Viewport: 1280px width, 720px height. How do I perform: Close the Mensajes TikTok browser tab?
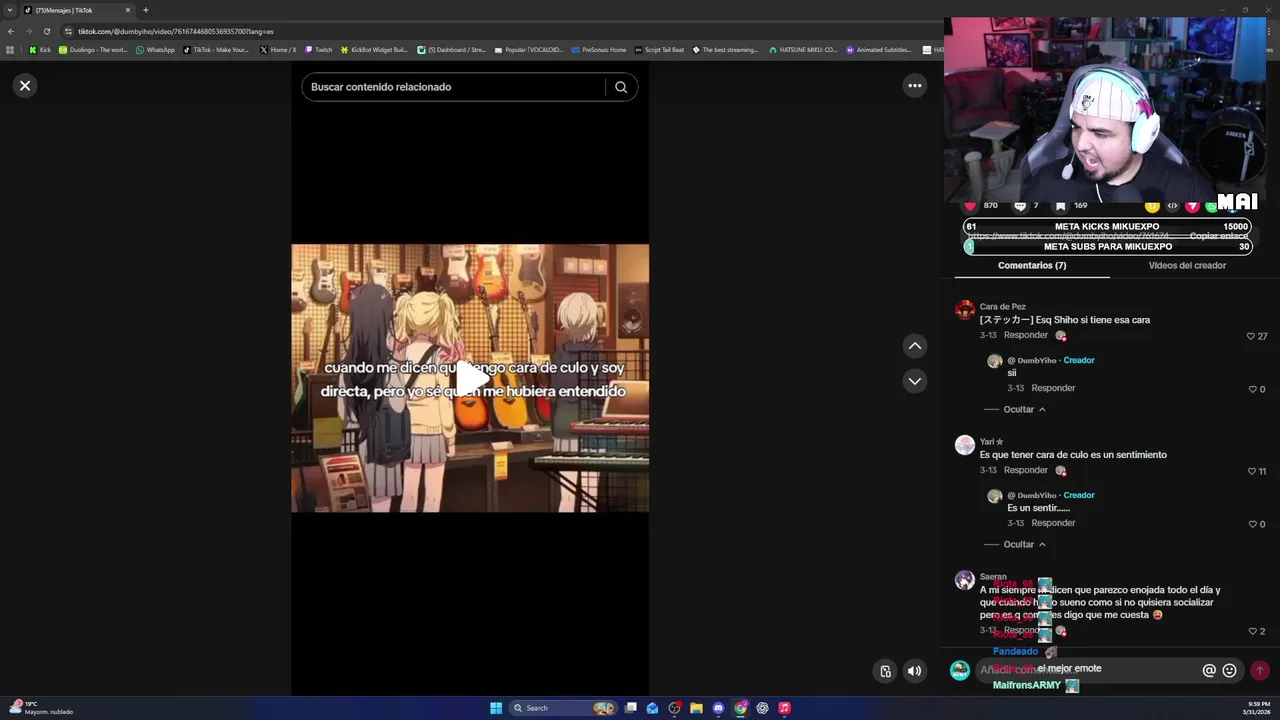(x=127, y=10)
